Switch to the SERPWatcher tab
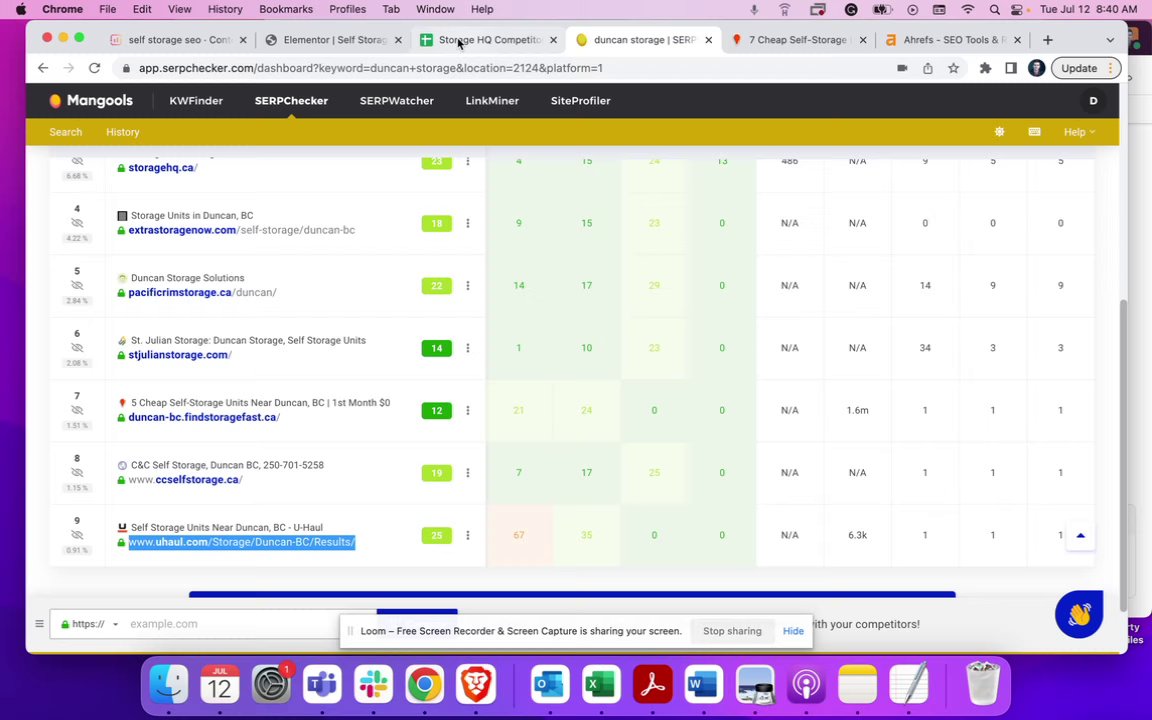 (x=397, y=101)
